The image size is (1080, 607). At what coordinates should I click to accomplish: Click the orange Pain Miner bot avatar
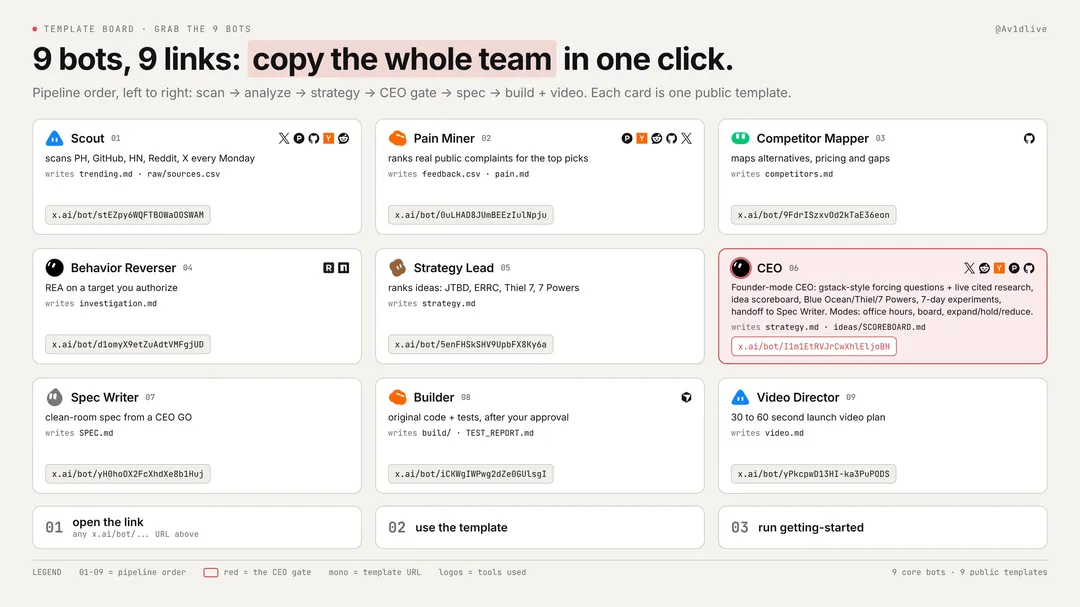click(397, 138)
